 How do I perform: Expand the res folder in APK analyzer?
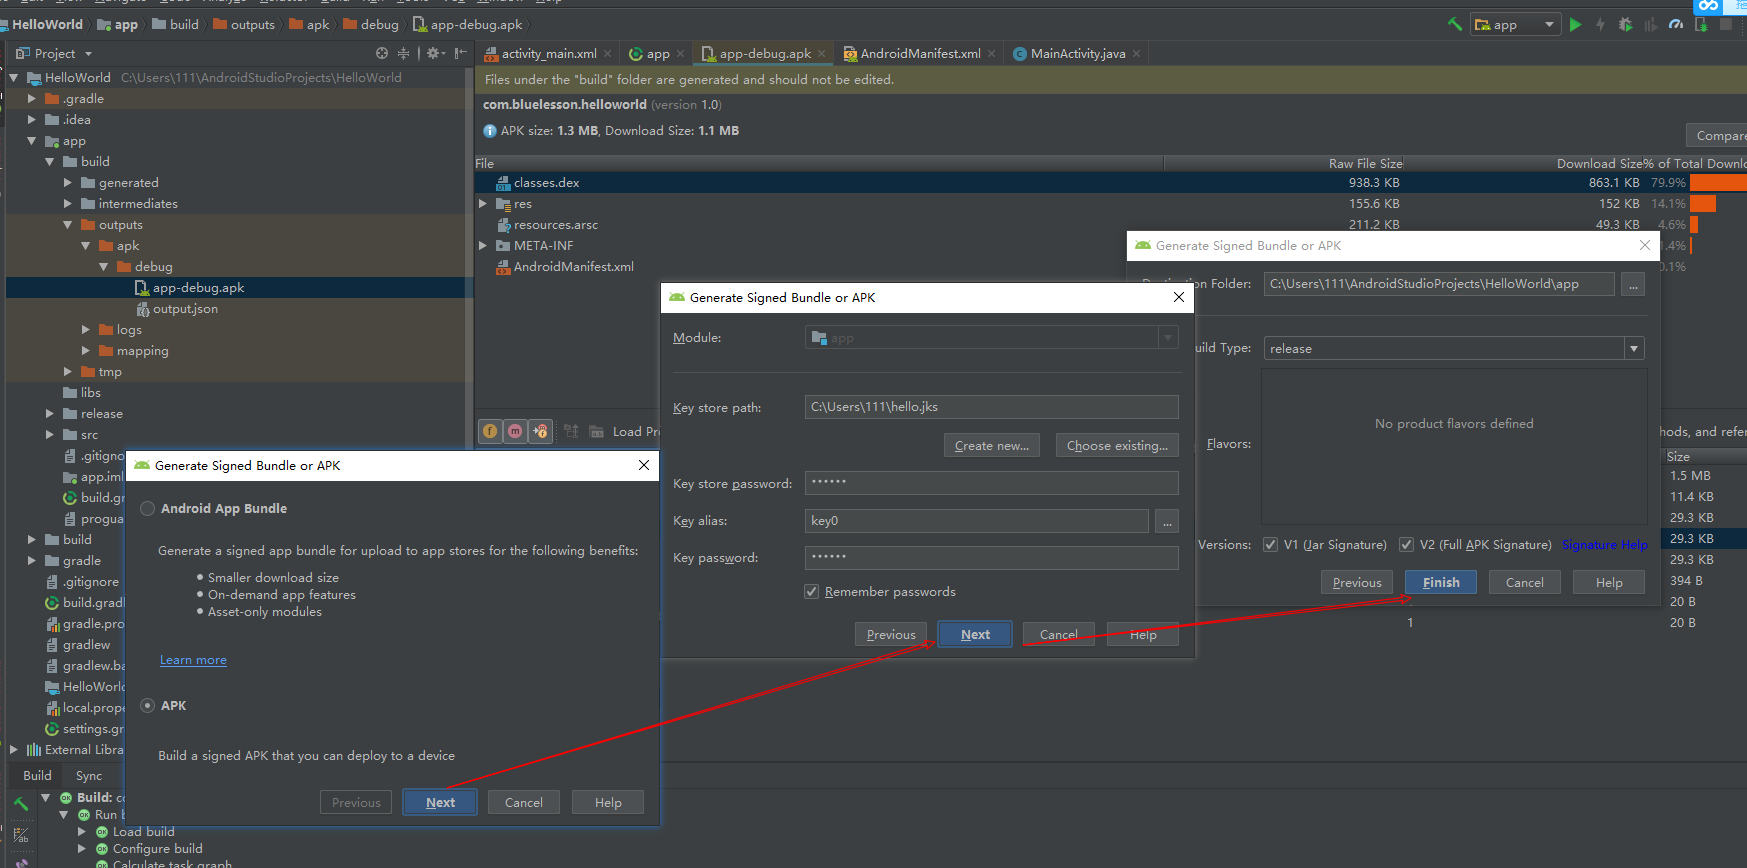tap(483, 204)
